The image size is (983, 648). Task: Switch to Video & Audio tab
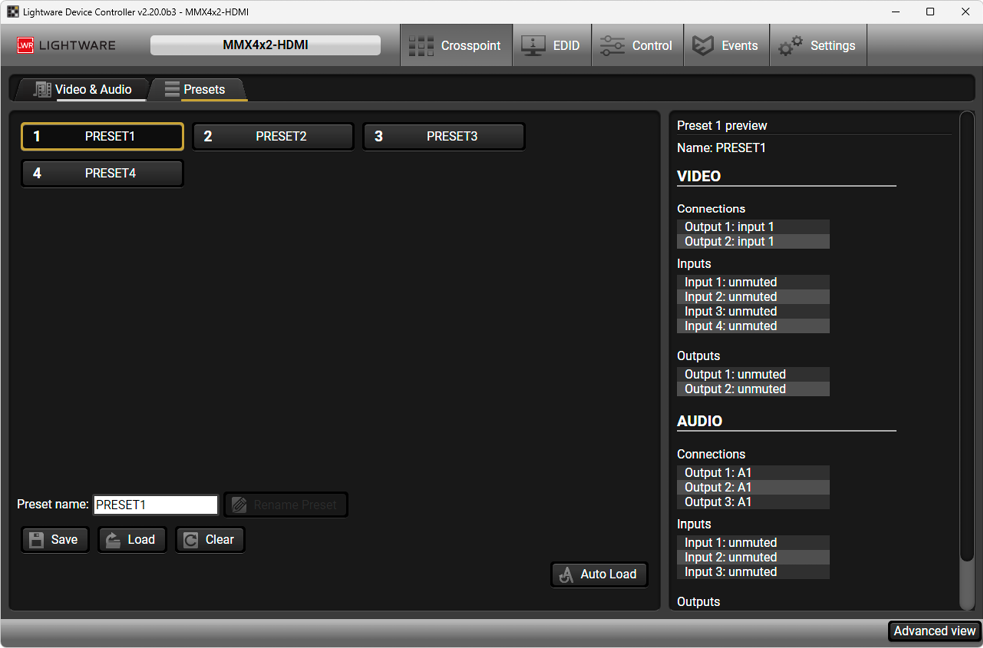(x=82, y=90)
